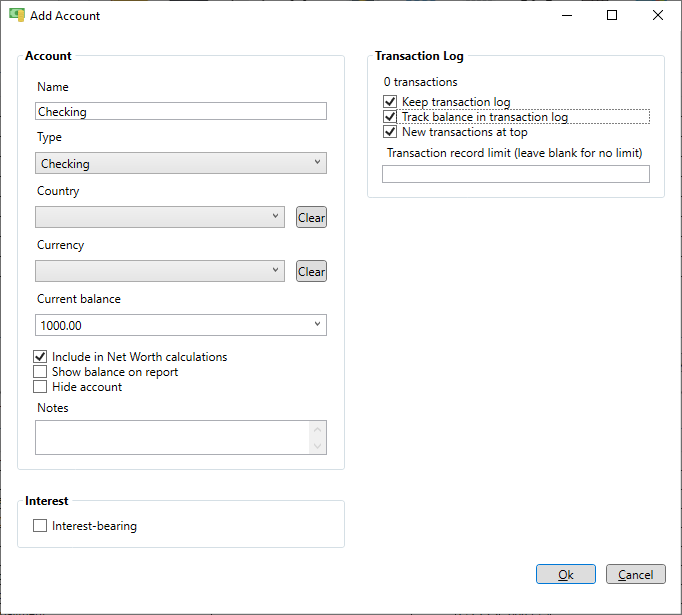Screen dimensions: 682x615
Task: Open the account Type dropdown
Action: click(x=181, y=163)
